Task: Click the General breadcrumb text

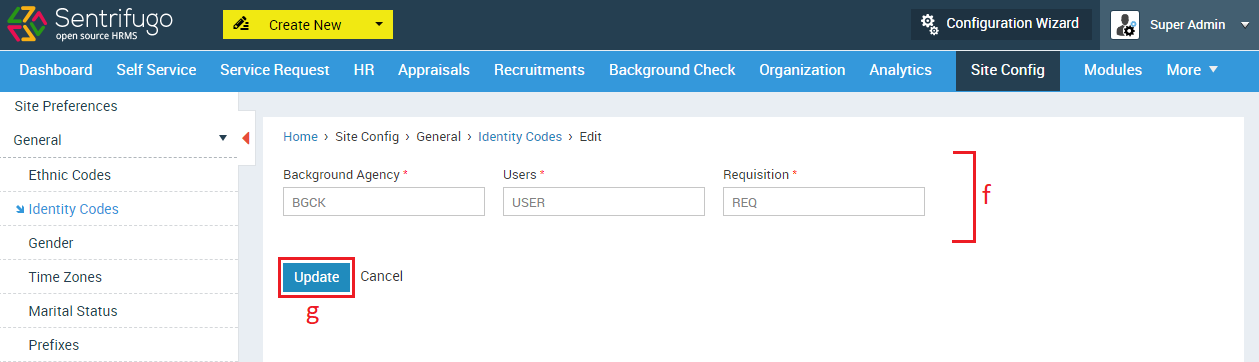Action: (438, 136)
